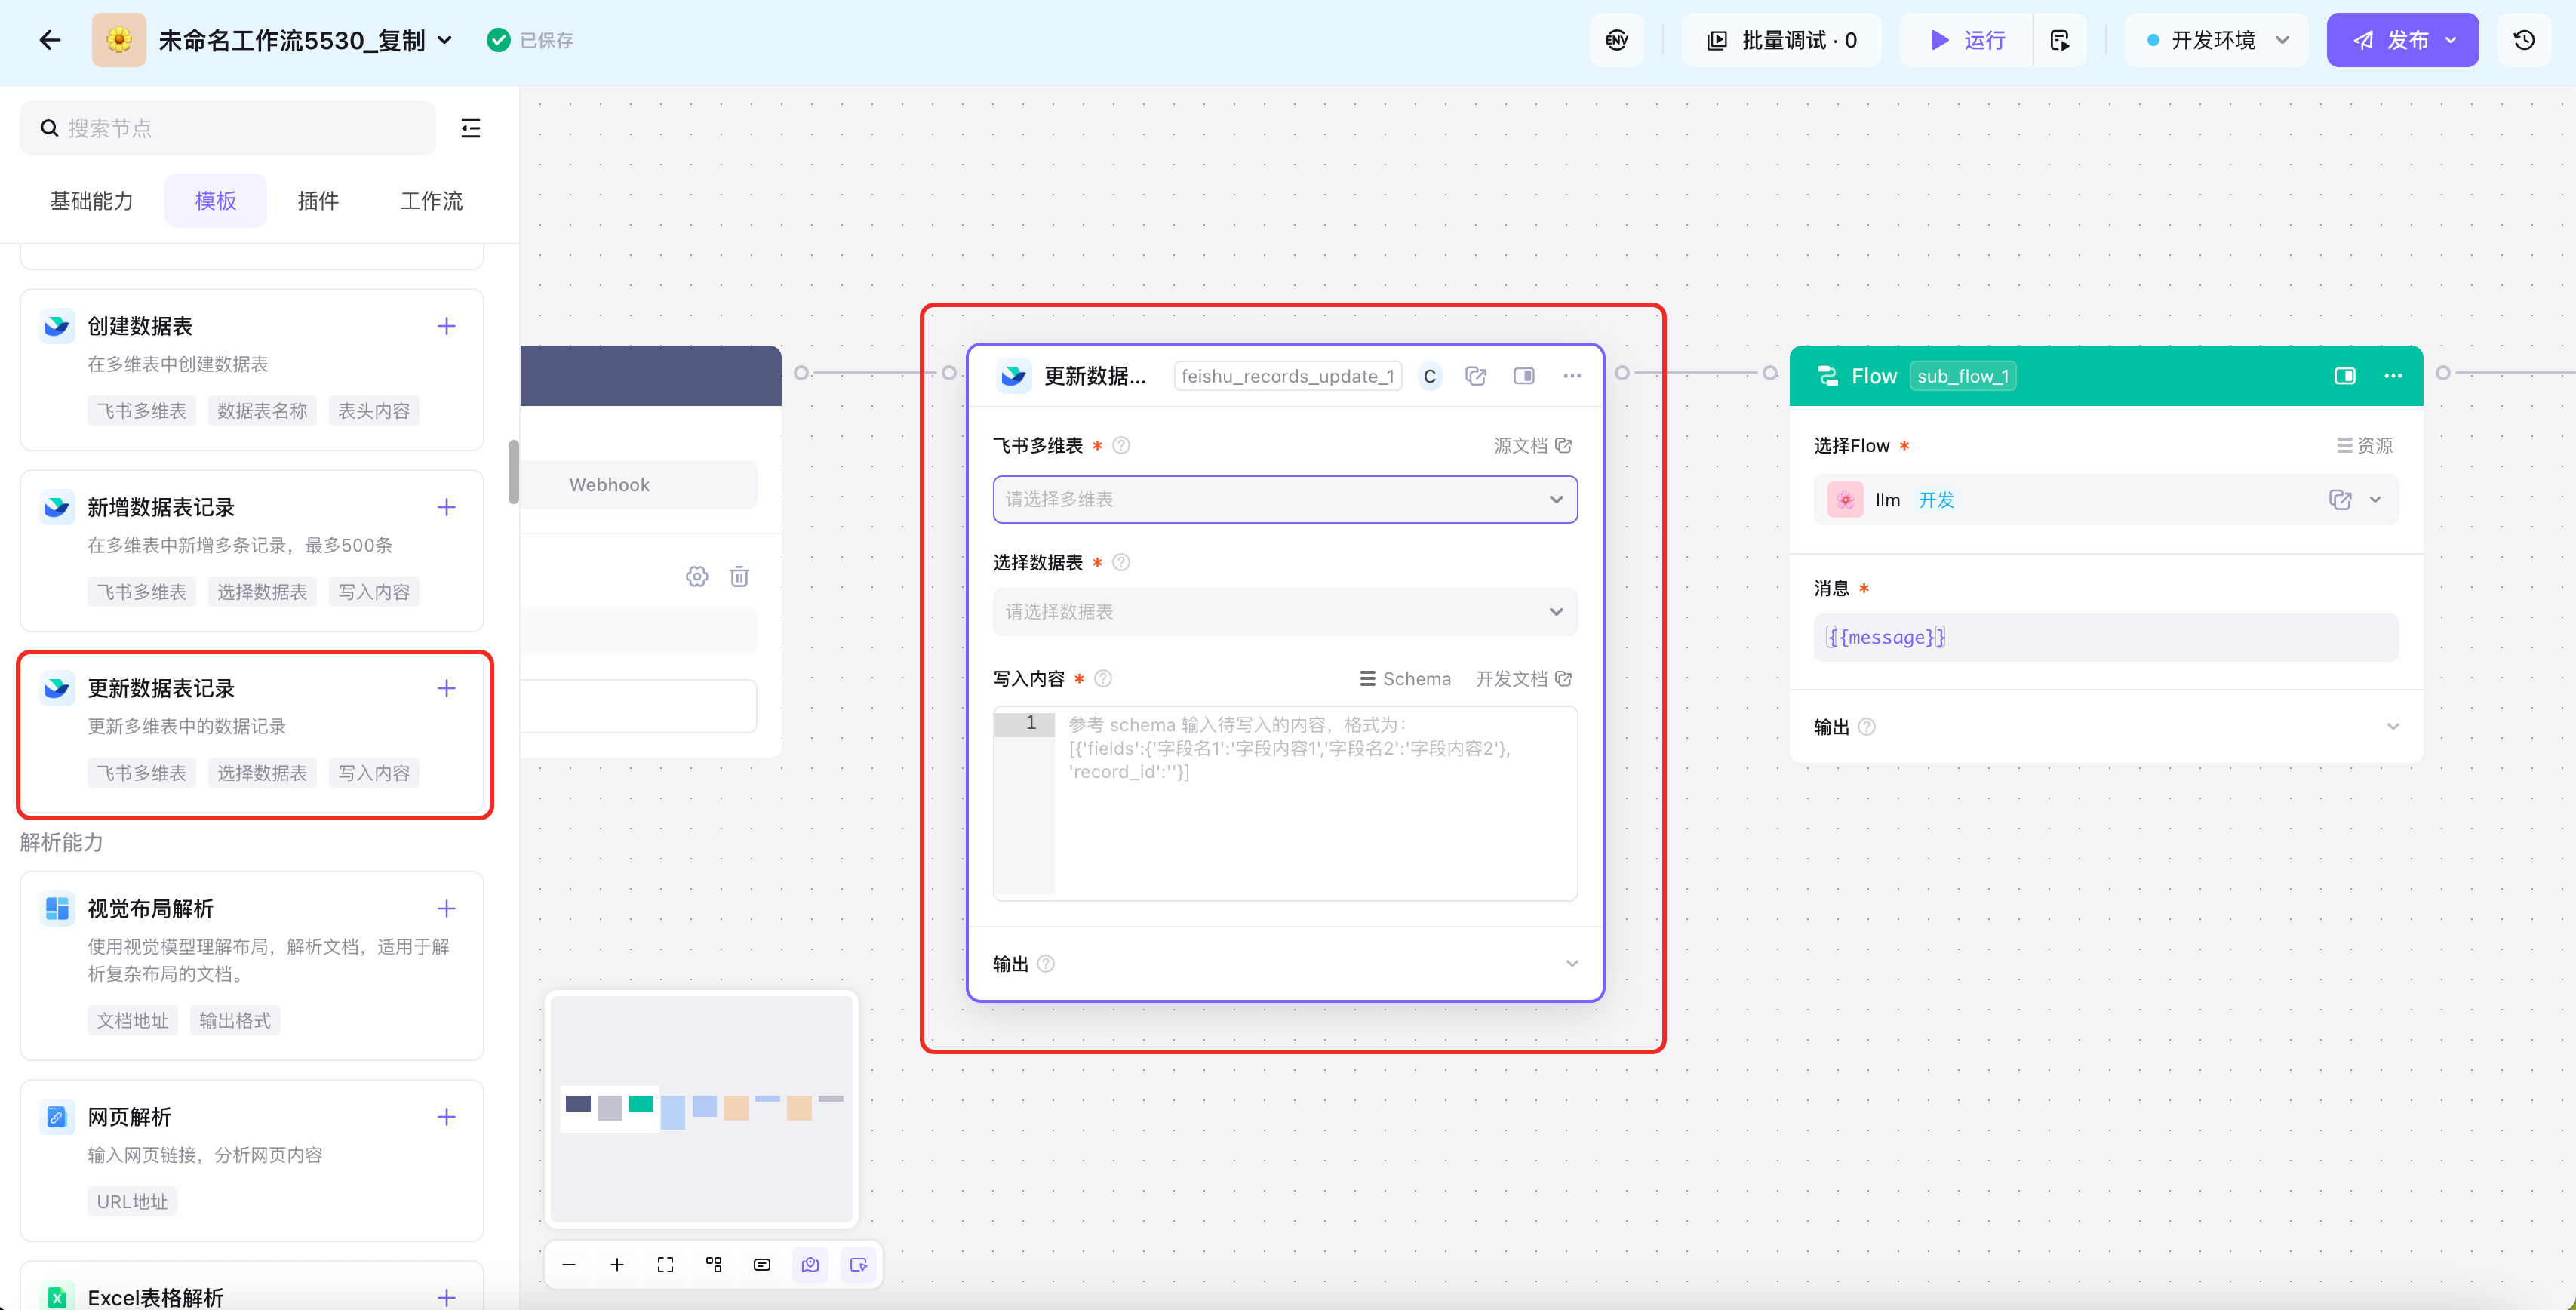Open 开发文档 link in 写入内容
2576x1310 pixels.
(1522, 679)
